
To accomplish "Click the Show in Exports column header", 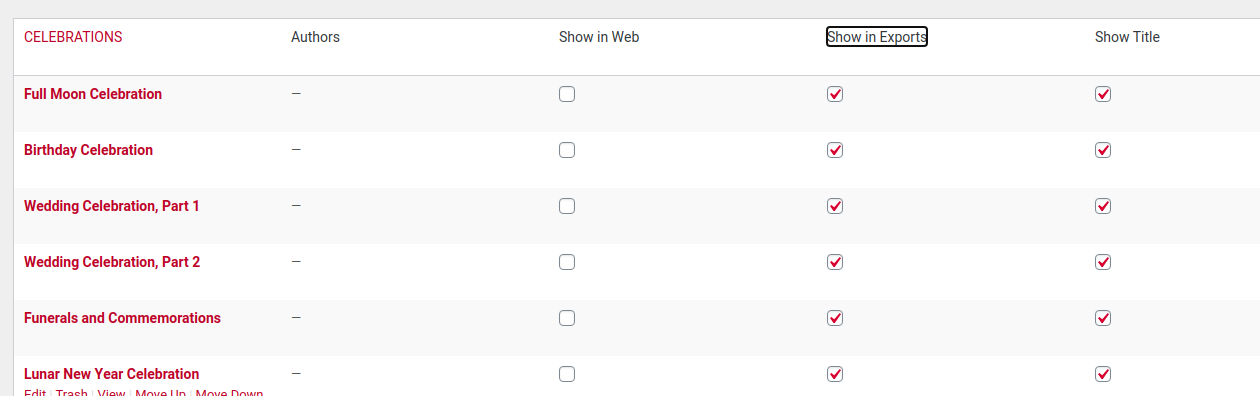I will coord(877,37).
